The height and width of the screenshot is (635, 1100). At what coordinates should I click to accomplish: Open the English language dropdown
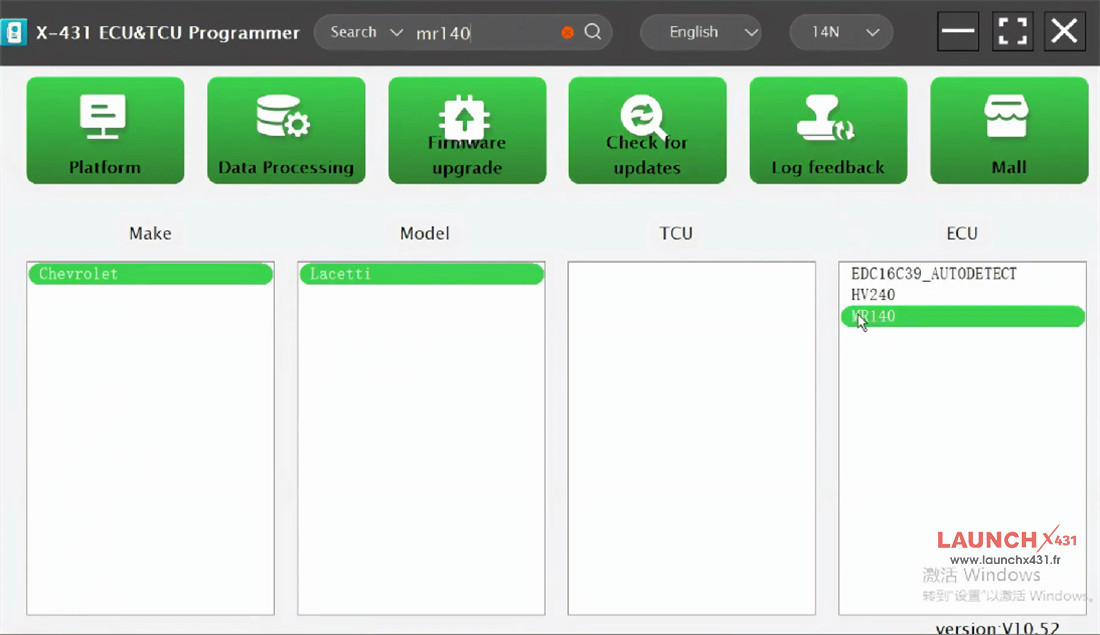(700, 32)
